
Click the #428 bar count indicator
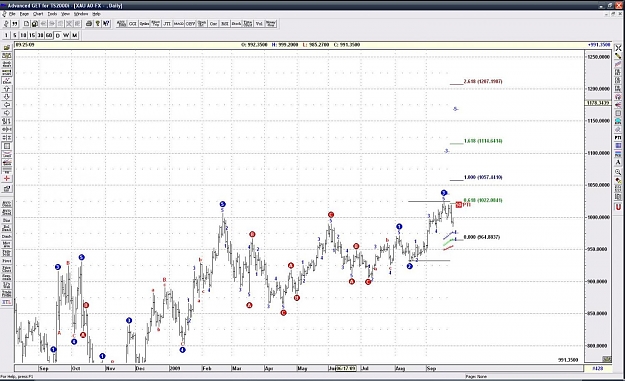(x=597, y=368)
